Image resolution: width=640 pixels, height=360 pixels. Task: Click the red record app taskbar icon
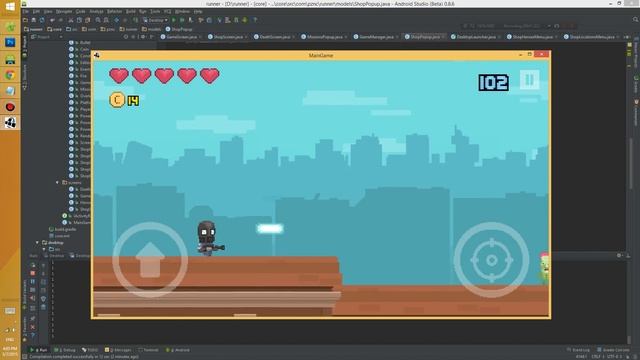click(10, 107)
